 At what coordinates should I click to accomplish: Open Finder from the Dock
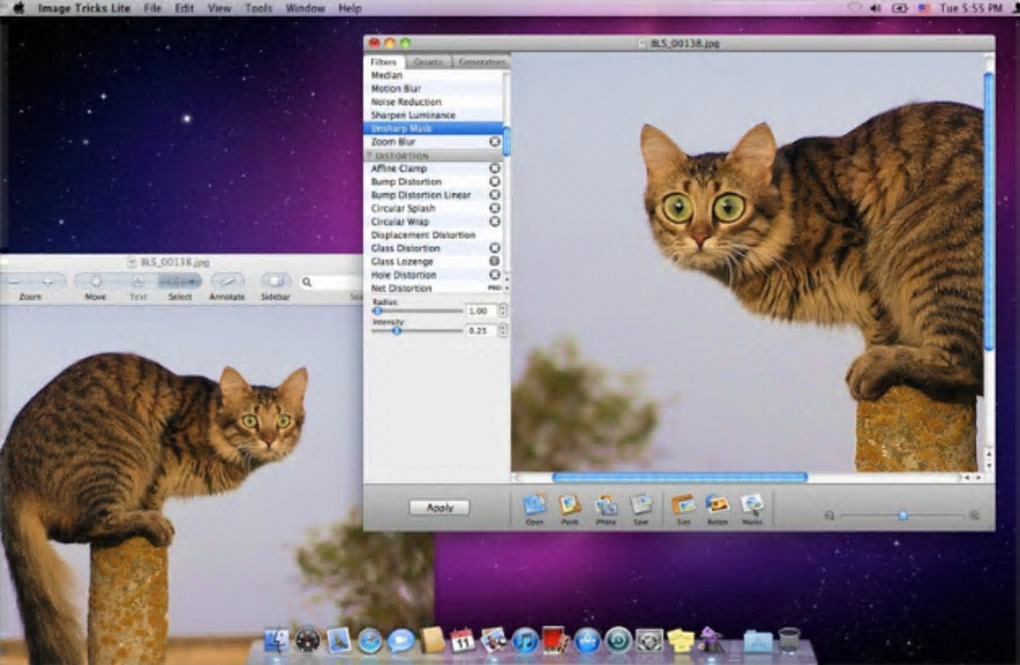point(276,641)
